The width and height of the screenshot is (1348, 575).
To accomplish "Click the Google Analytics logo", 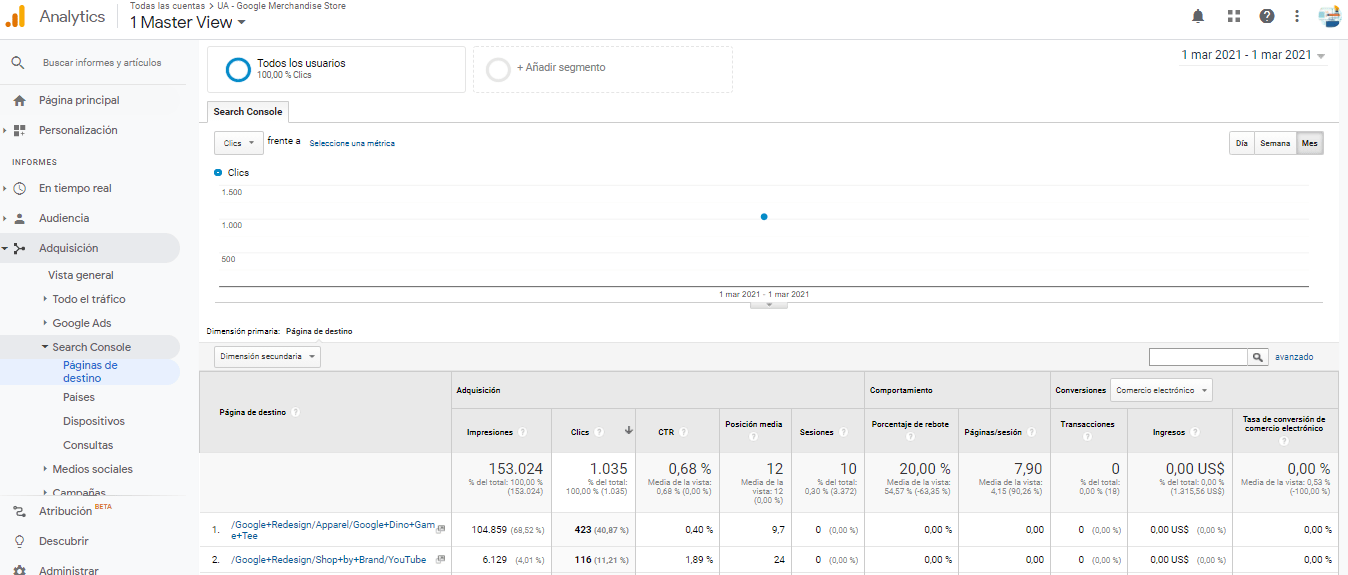I will pos(16,16).
